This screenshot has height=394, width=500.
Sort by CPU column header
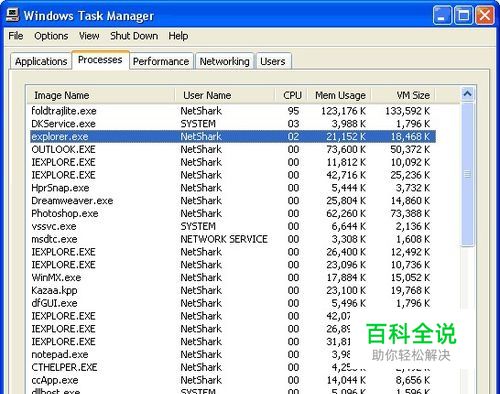coord(291,95)
